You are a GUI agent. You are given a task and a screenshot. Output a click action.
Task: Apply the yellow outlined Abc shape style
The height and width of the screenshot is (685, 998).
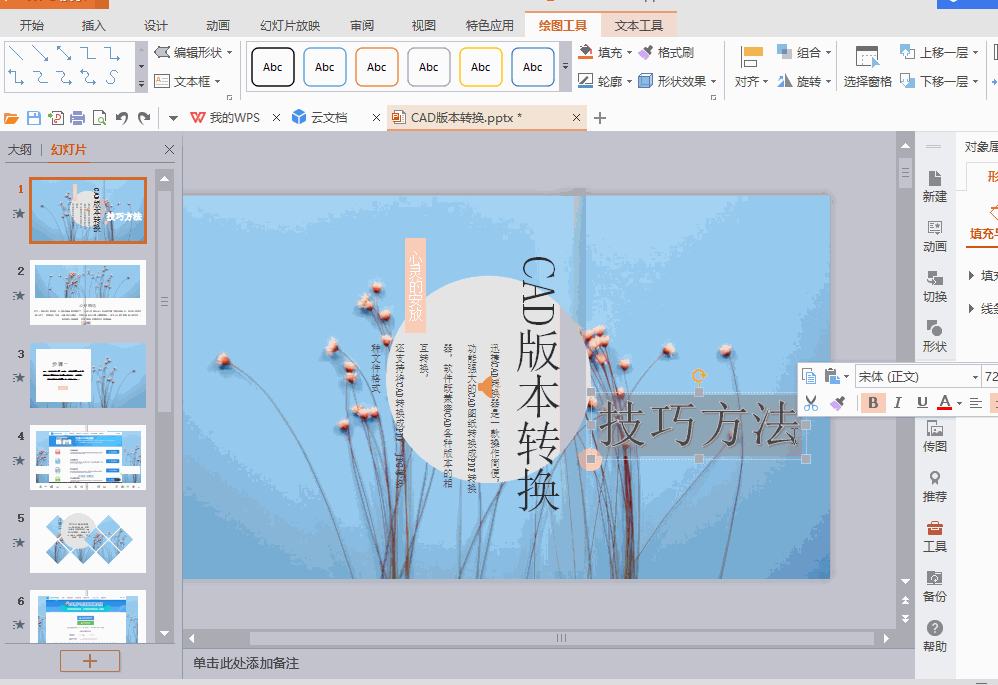tap(481, 67)
